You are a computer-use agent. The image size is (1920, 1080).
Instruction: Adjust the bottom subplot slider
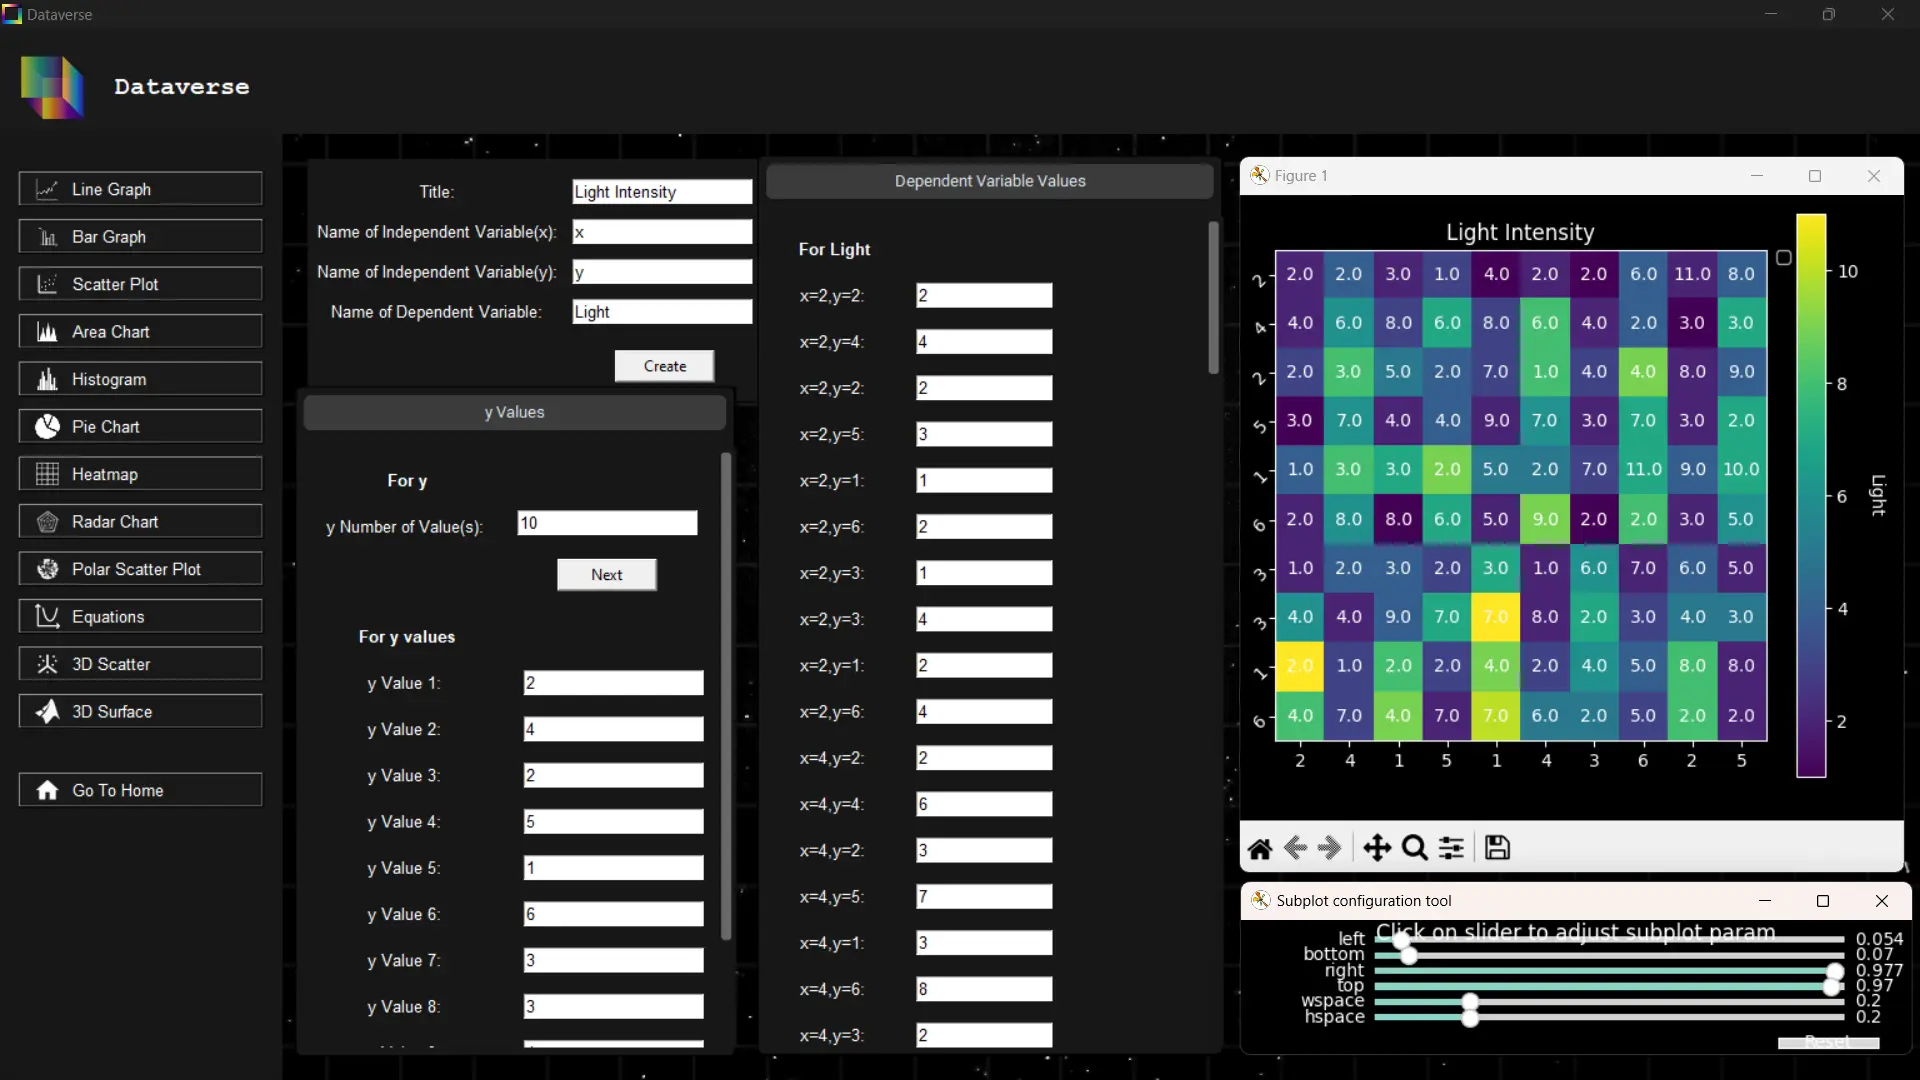click(x=1409, y=955)
